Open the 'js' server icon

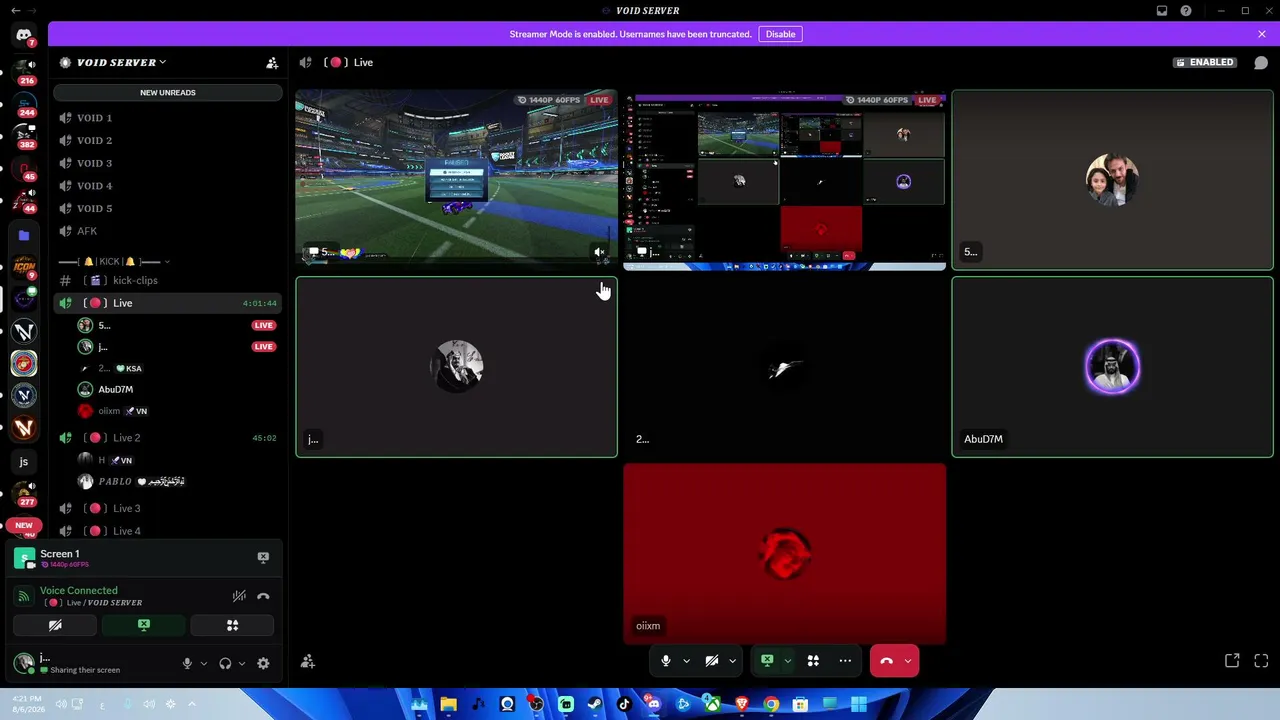point(24,462)
